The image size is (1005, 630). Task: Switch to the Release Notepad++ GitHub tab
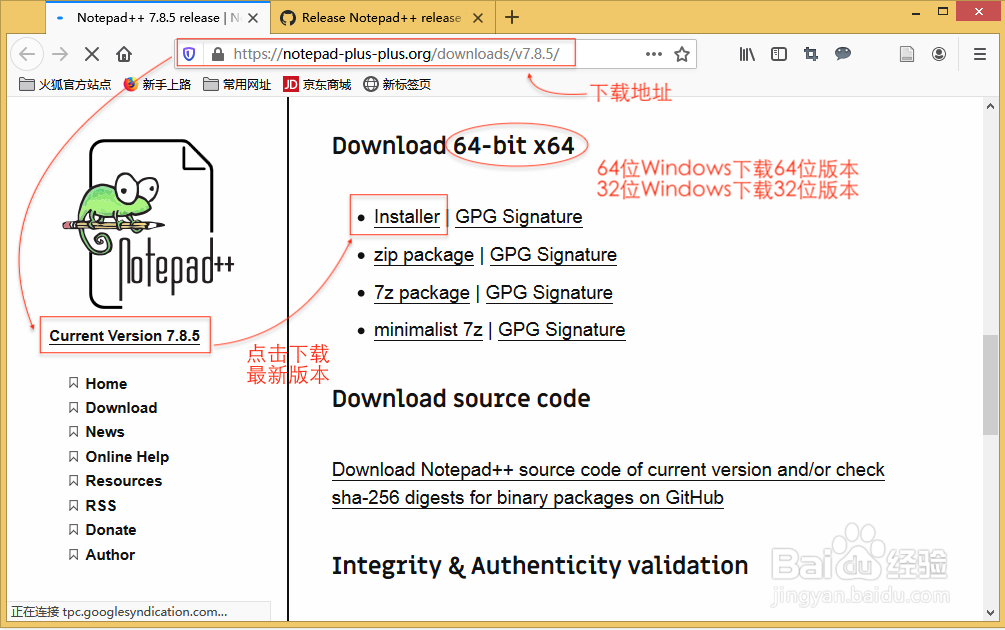point(382,18)
